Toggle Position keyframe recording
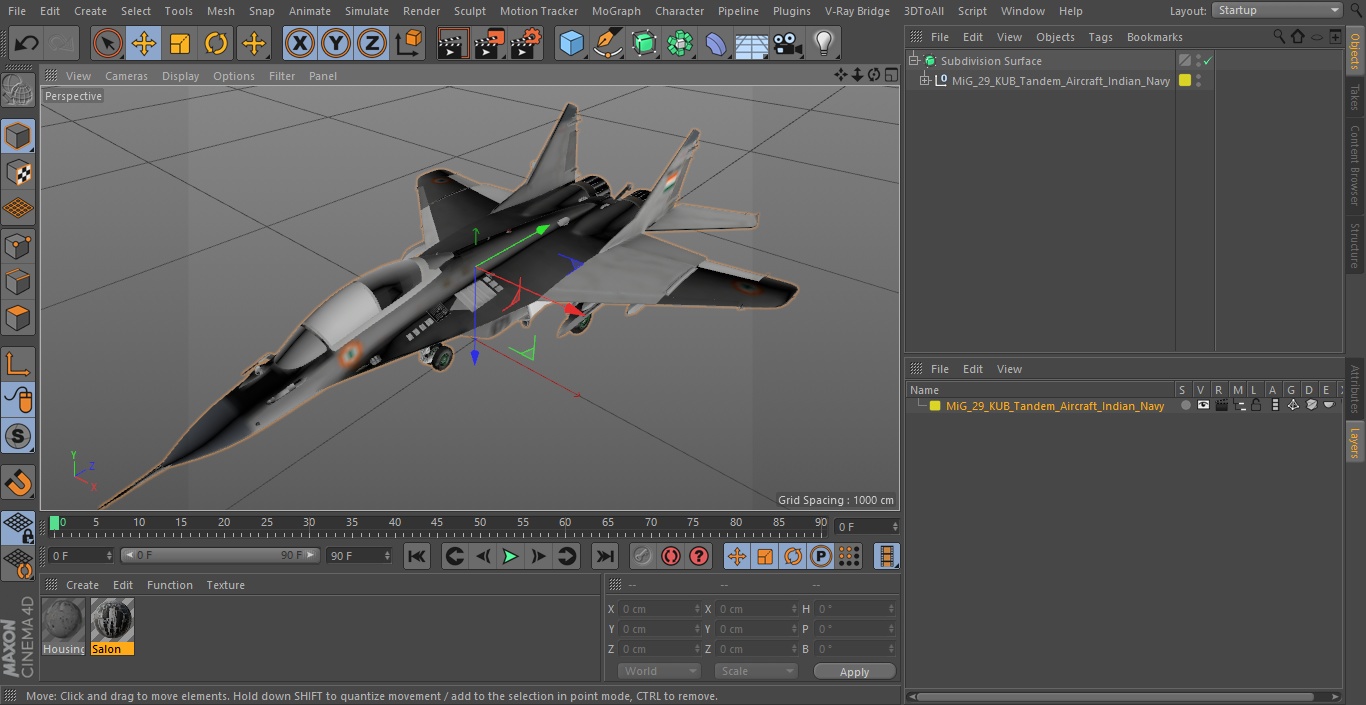The width and height of the screenshot is (1366, 705). (737, 556)
